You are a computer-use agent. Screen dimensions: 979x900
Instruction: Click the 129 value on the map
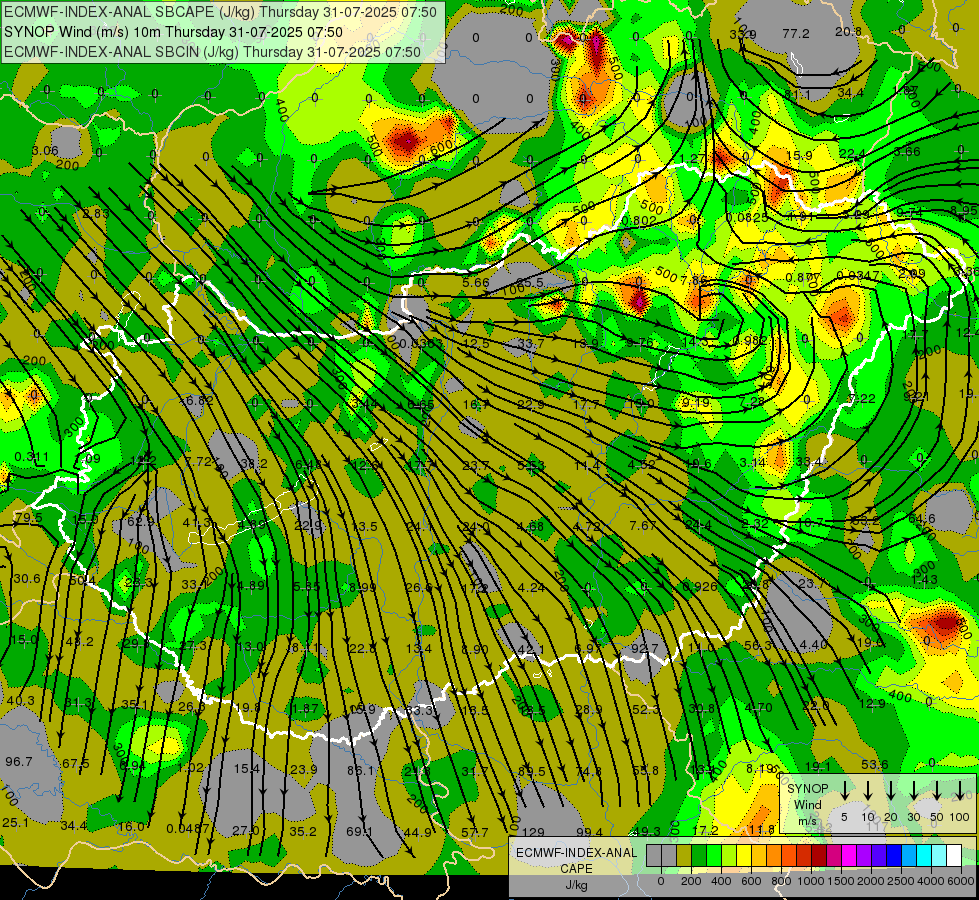(x=533, y=833)
